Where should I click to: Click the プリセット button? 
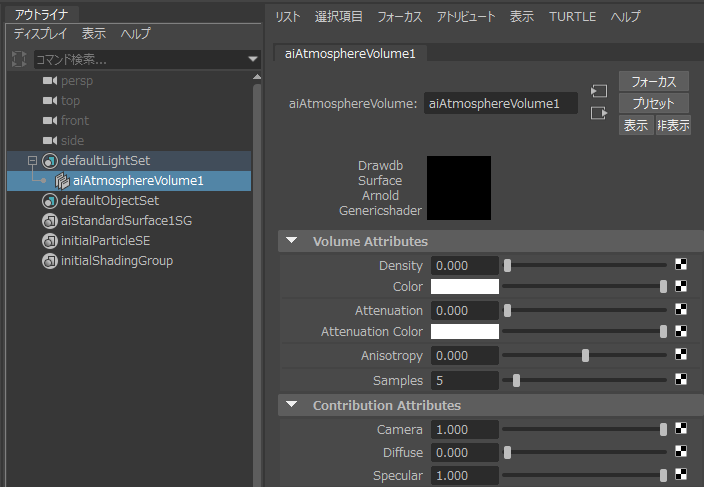pyautogui.click(x=654, y=103)
